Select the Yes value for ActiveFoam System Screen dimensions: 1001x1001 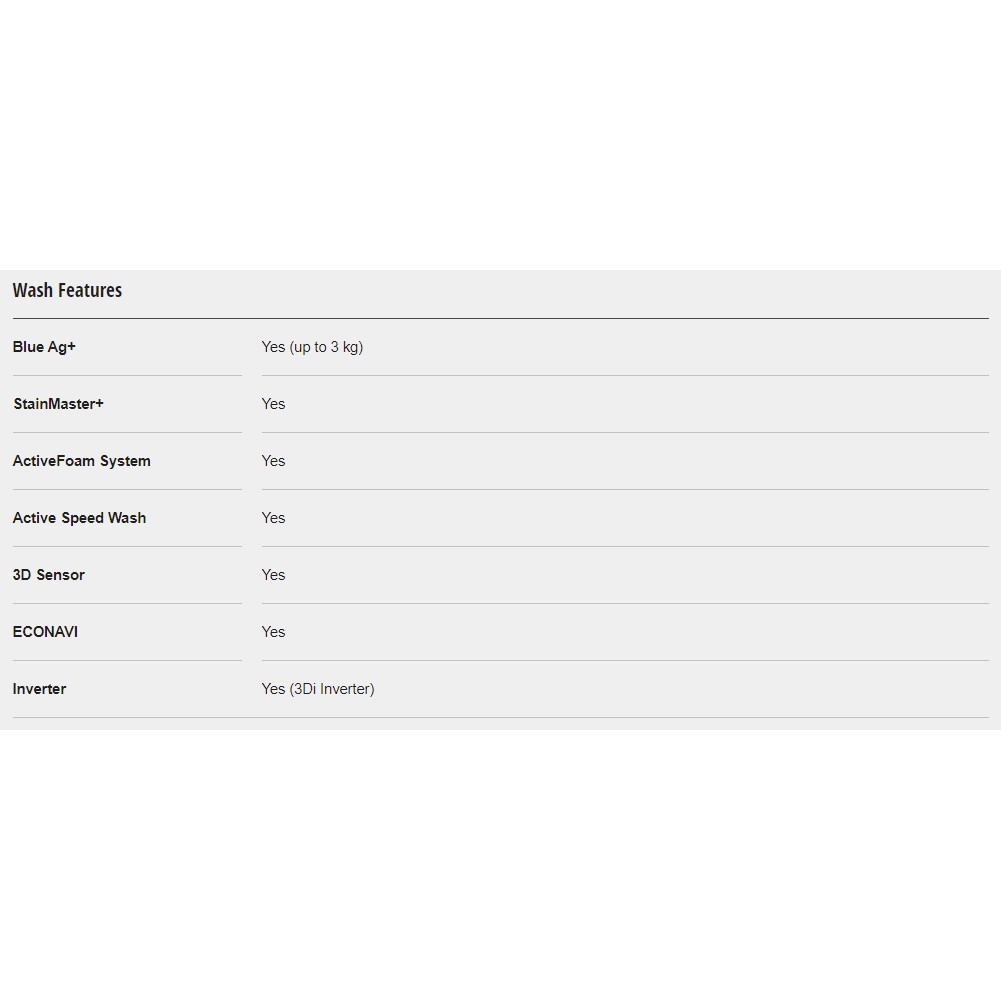point(273,461)
